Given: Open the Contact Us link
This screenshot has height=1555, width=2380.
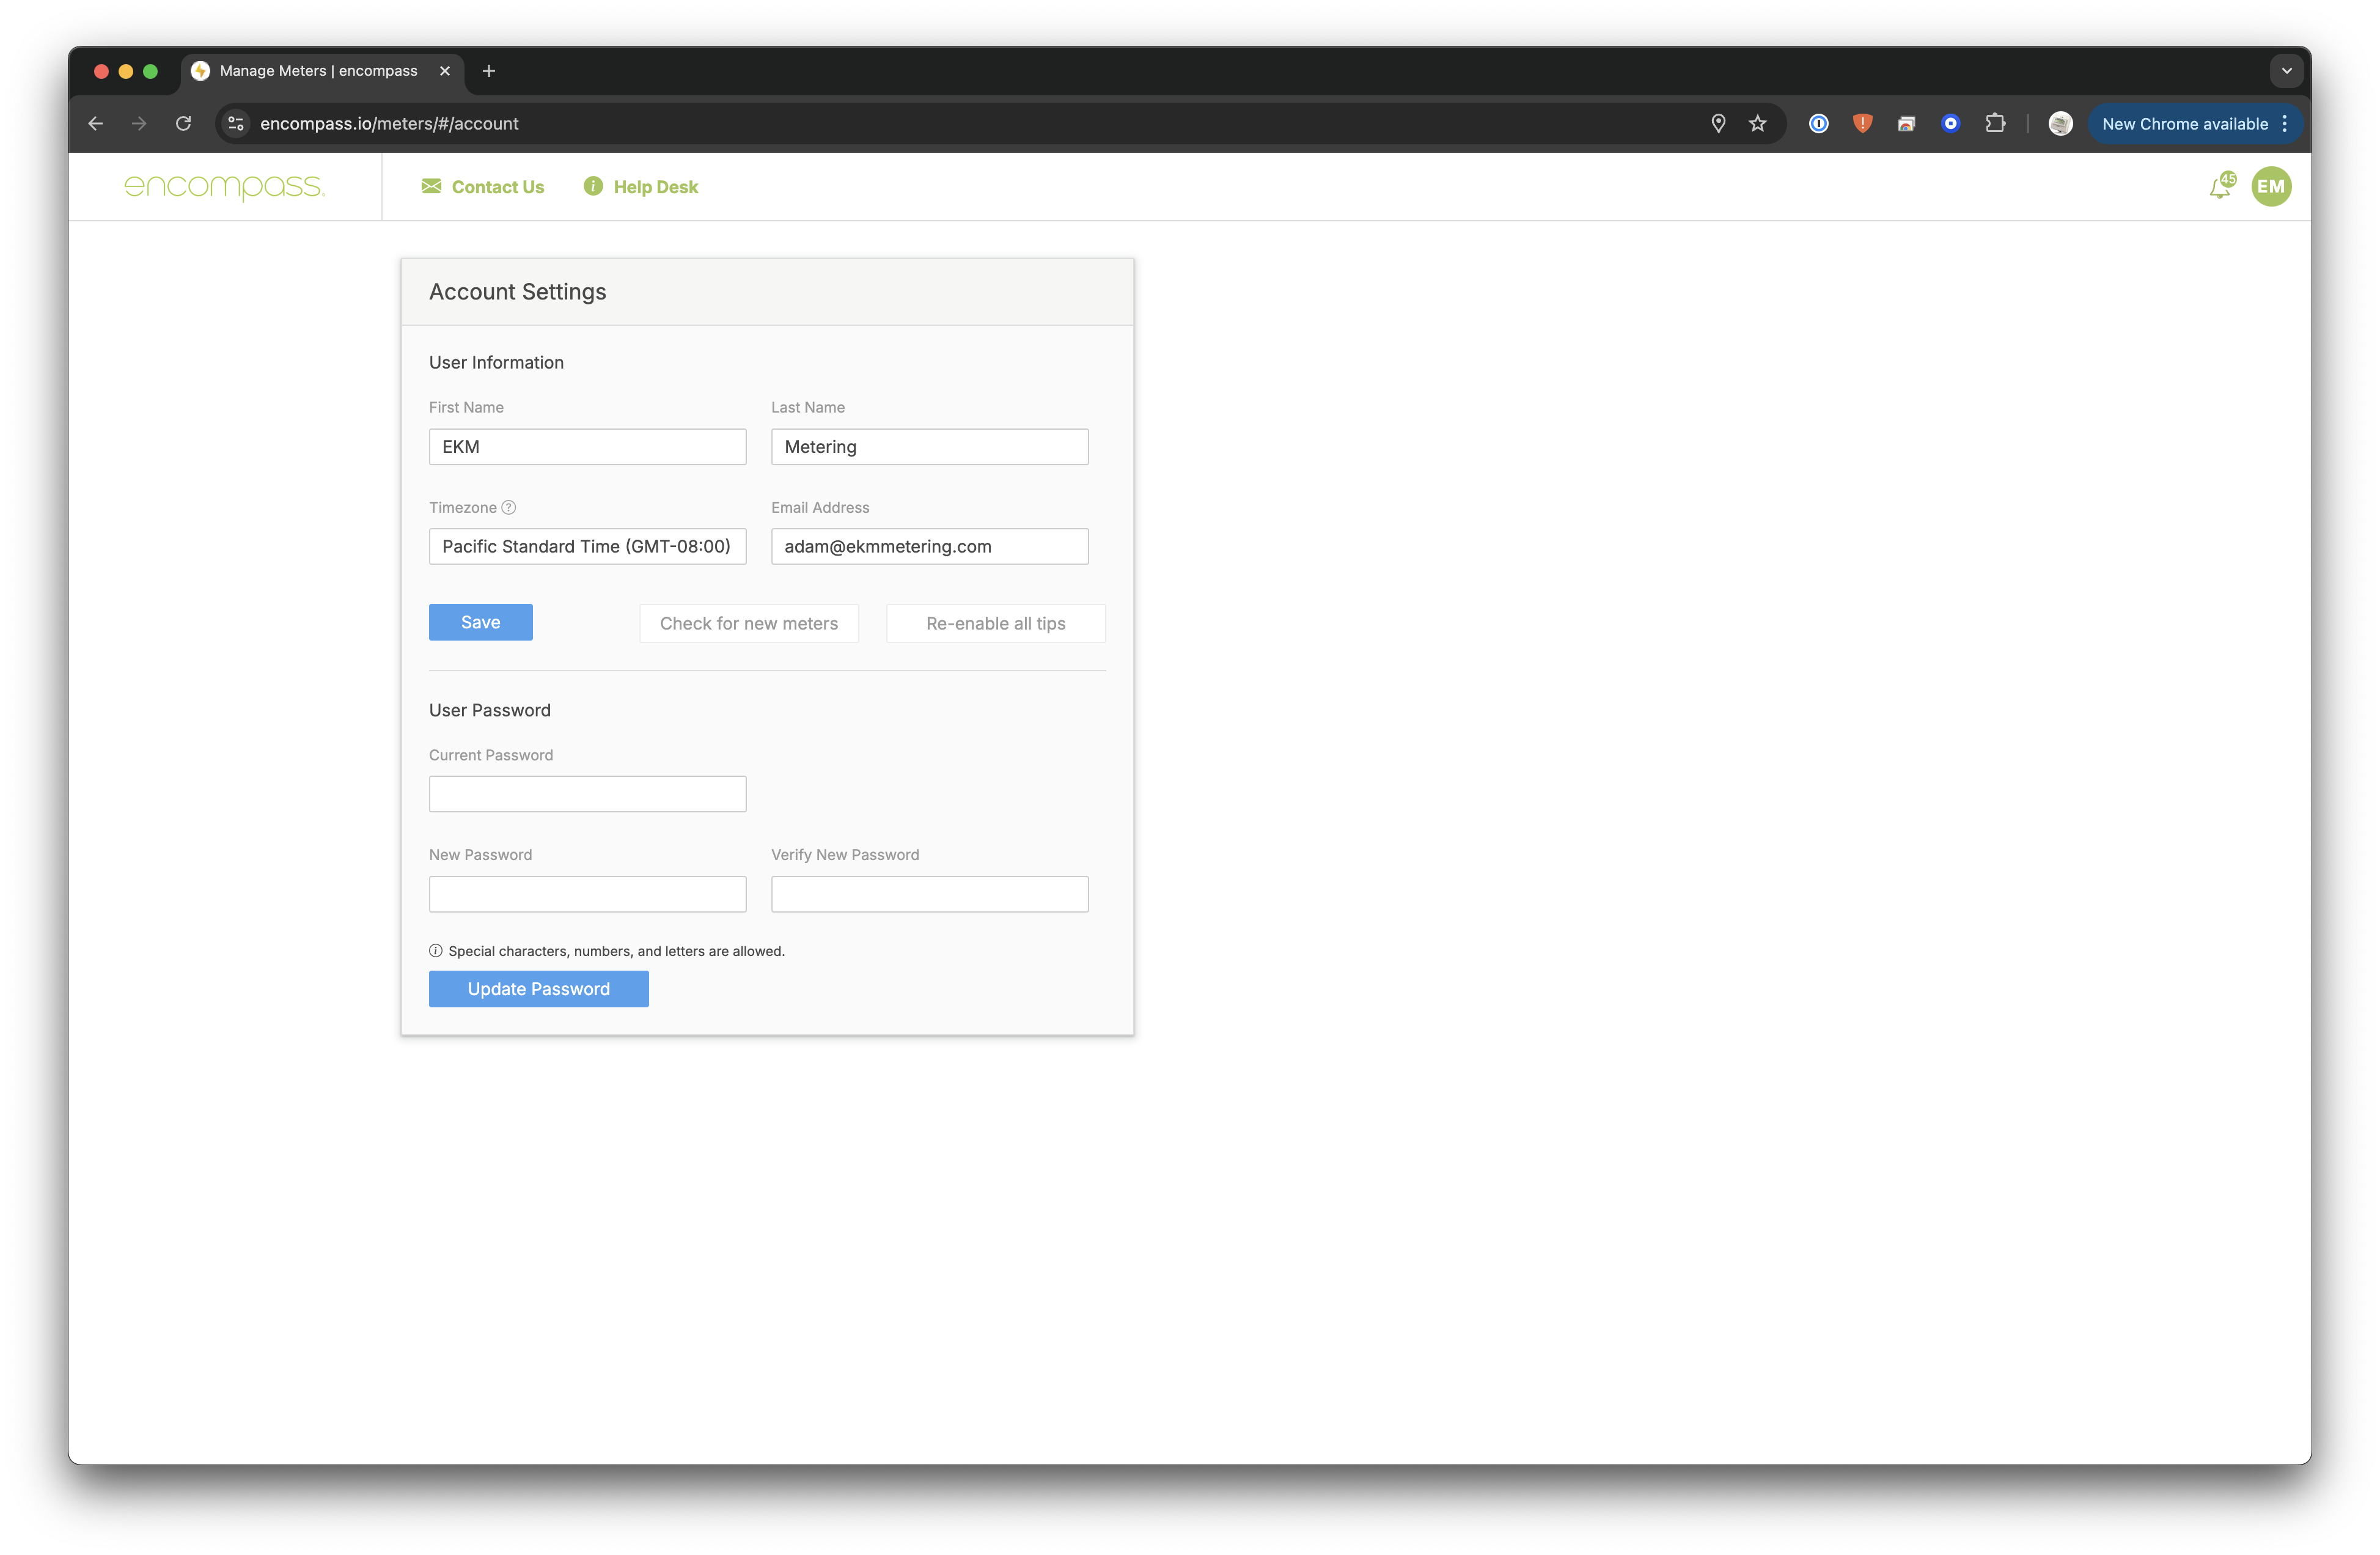Looking at the screenshot, I should [483, 187].
